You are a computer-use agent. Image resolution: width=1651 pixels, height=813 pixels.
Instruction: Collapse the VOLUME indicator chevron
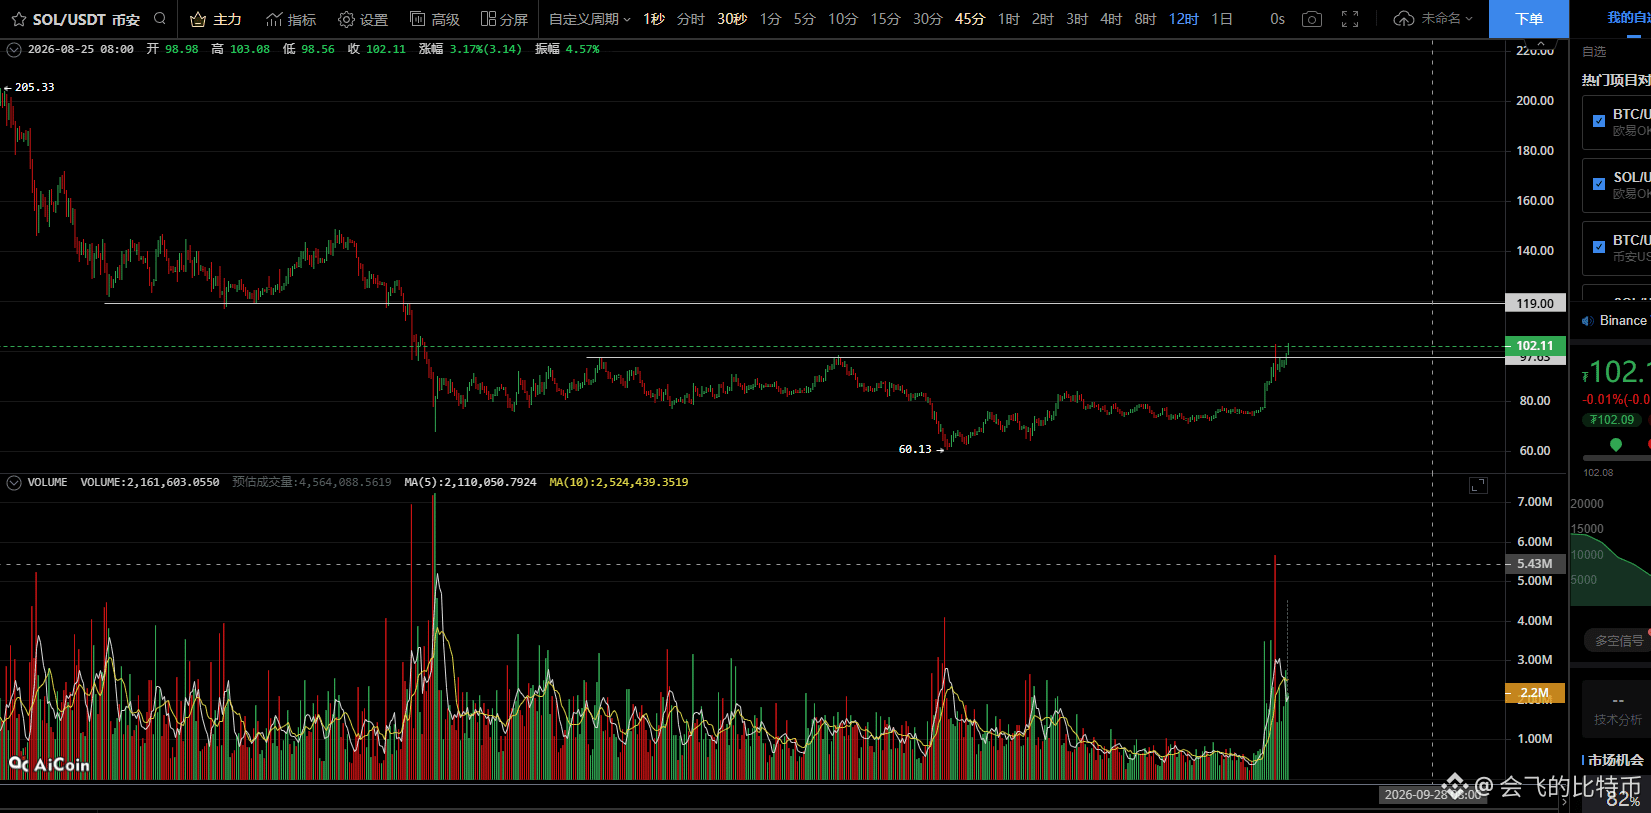pyautogui.click(x=14, y=483)
